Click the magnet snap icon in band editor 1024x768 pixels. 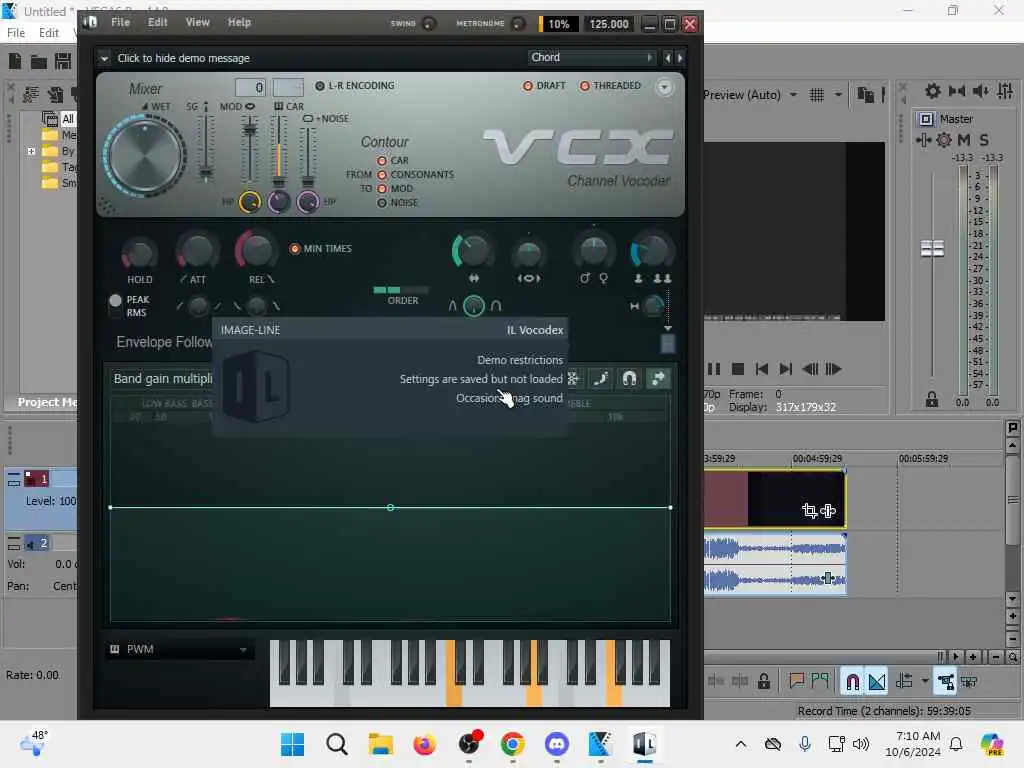[629, 379]
